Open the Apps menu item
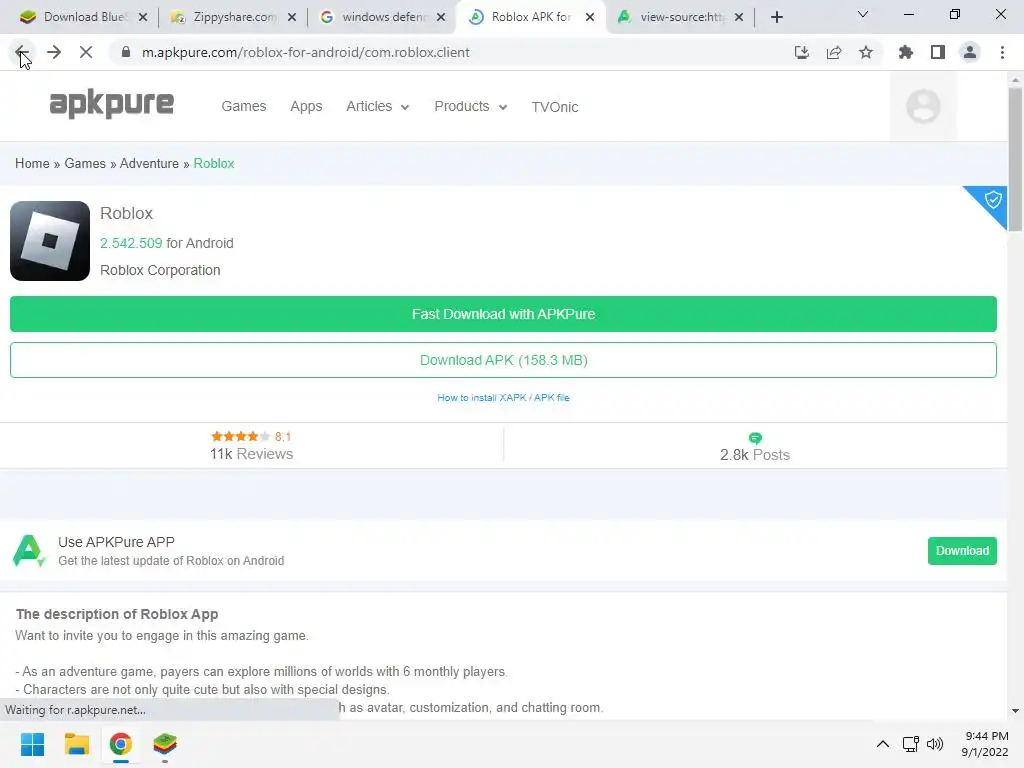This screenshot has height=768, width=1024. pos(306,106)
